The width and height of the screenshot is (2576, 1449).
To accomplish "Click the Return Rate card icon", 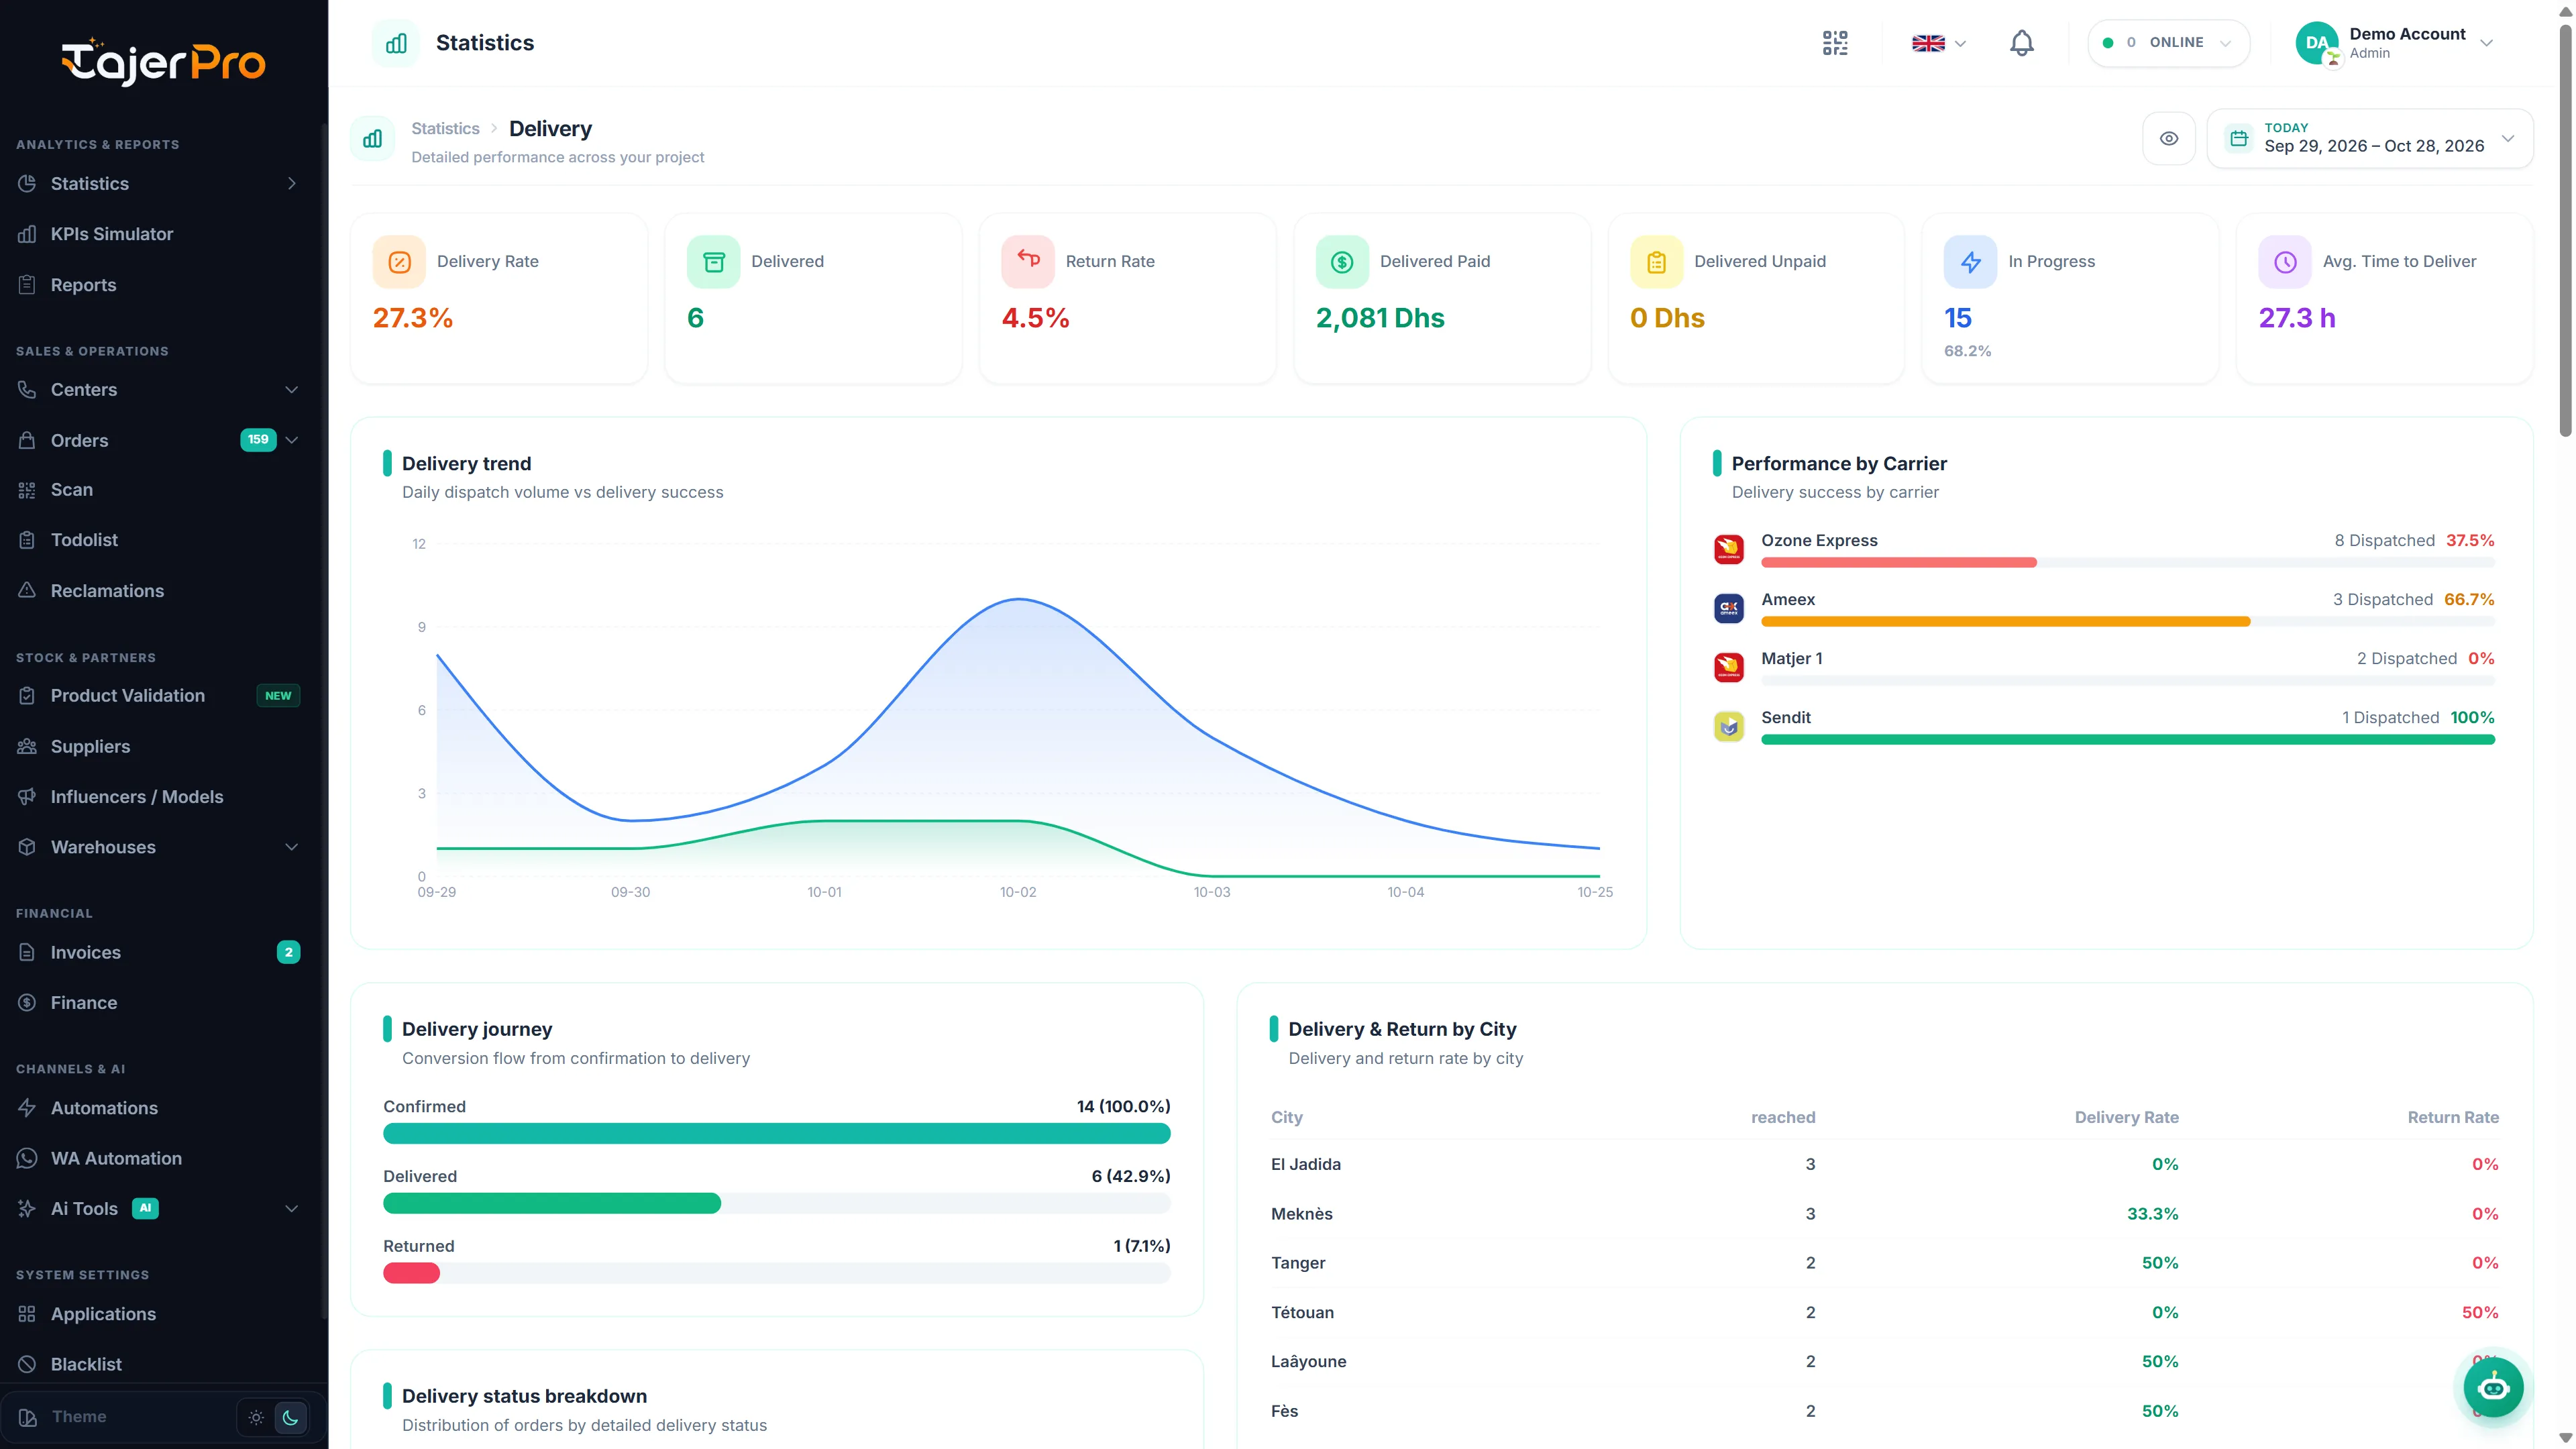I will click(1028, 262).
